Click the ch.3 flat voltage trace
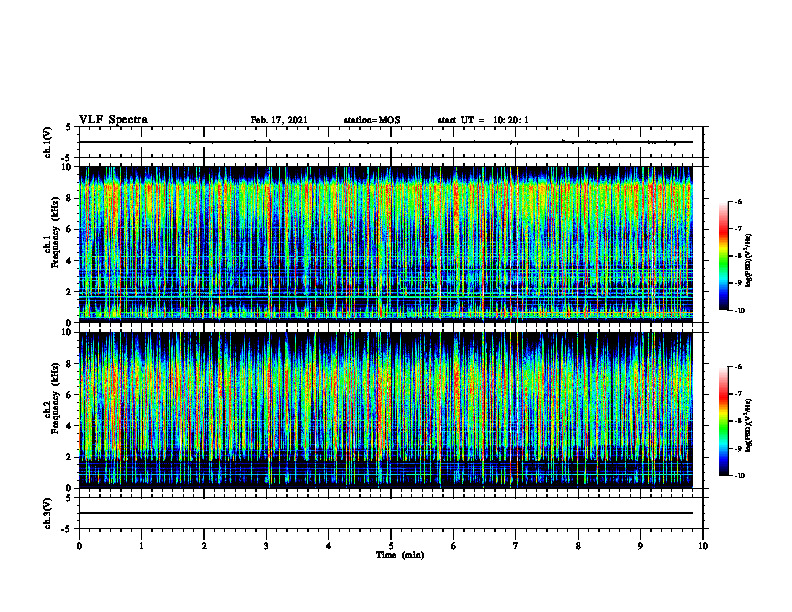The image size is (792, 612). (x=386, y=513)
